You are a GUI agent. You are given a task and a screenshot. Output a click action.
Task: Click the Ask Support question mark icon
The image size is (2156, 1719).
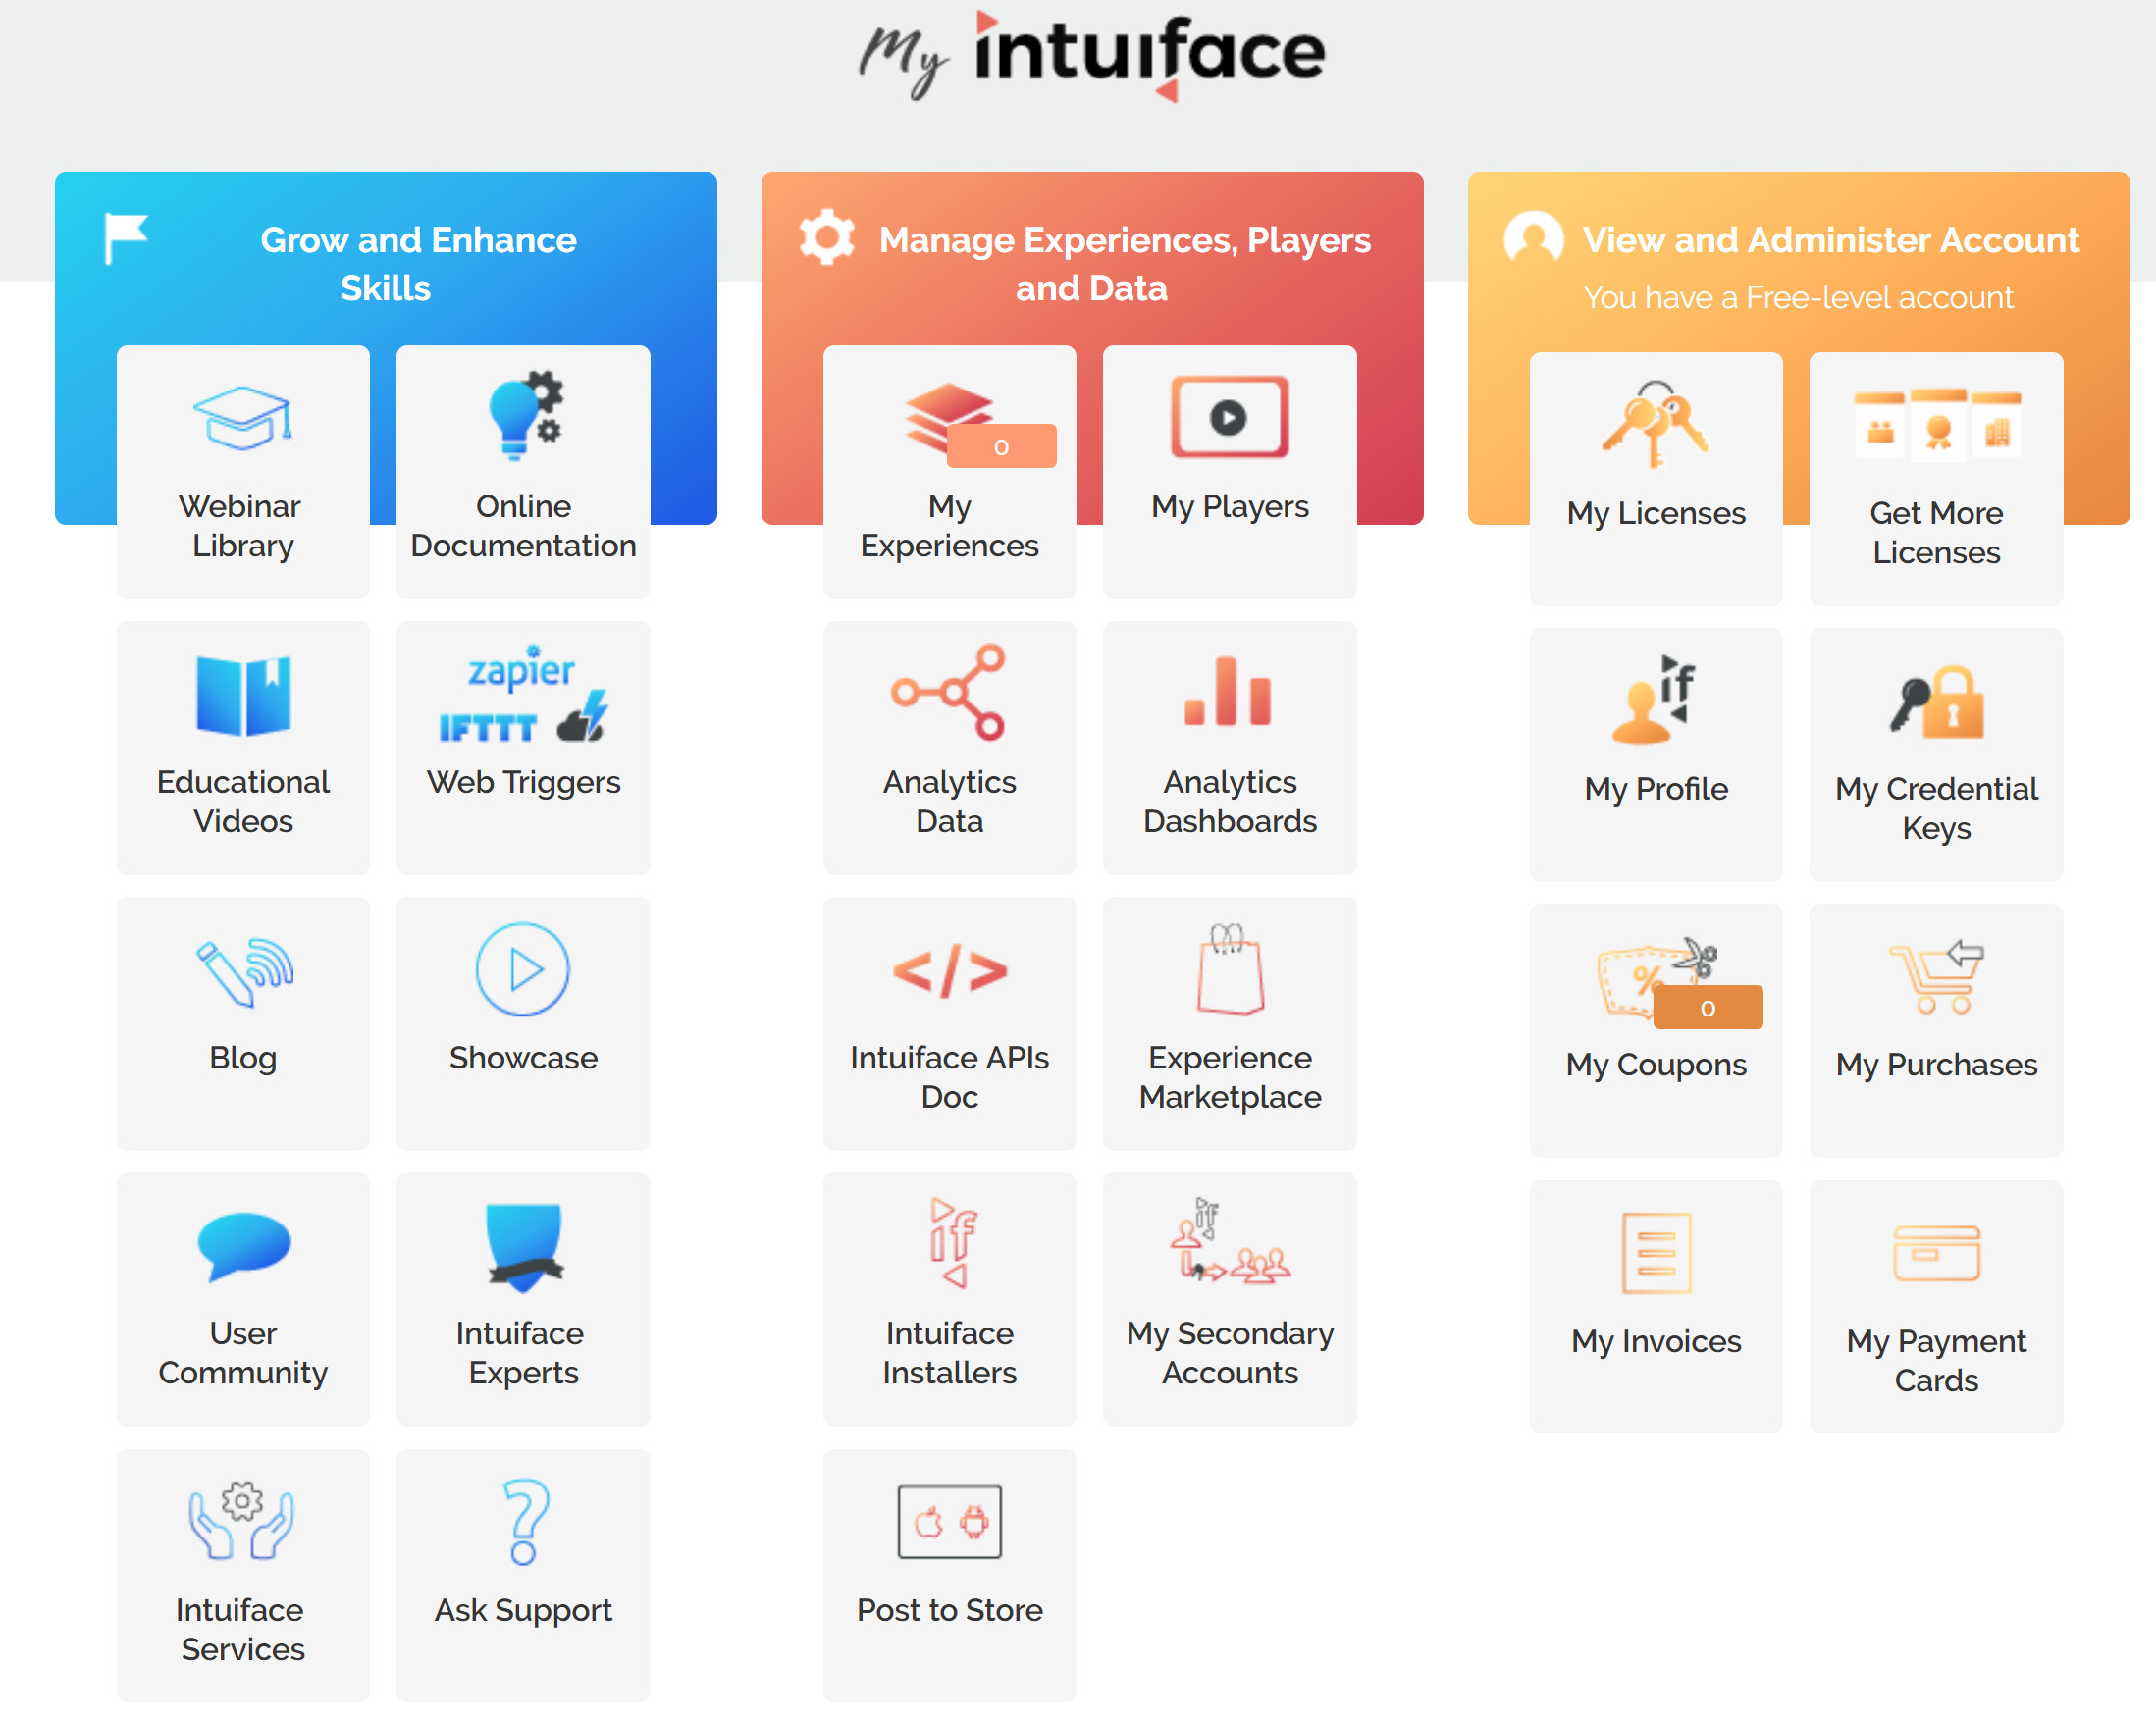tap(525, 1521)
